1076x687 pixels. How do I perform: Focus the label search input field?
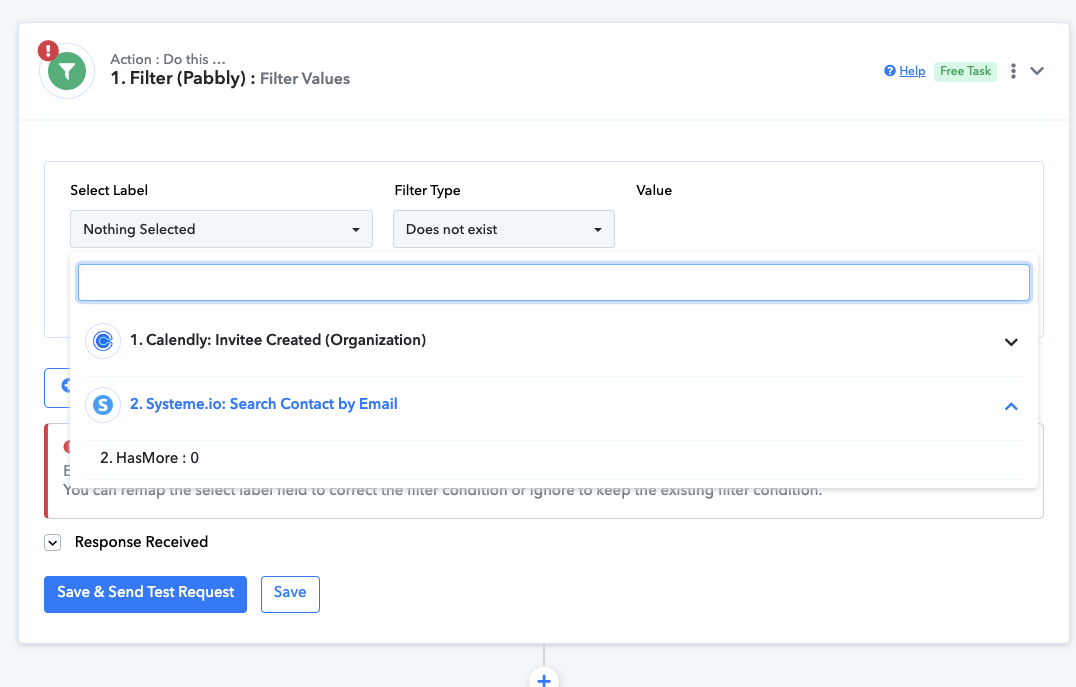pos(554,282)
